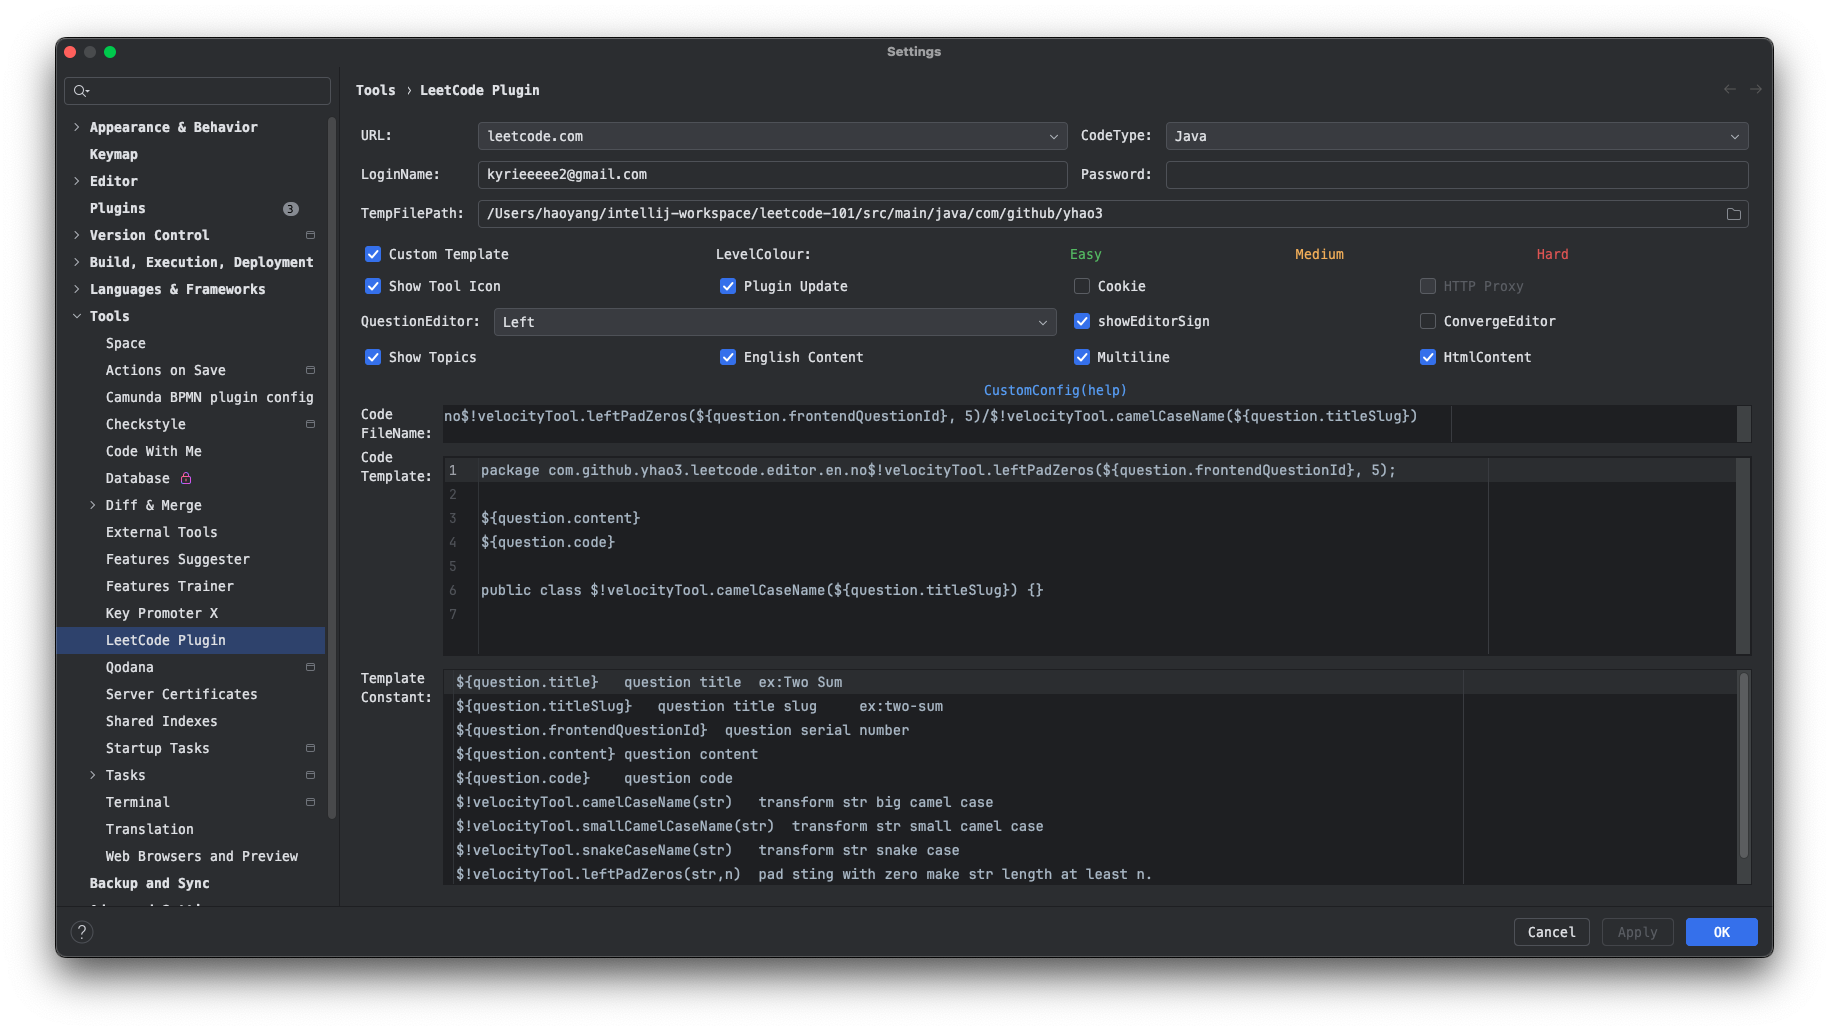The image size is (1829, 1031).
Task: Uncheck the HtmlContent checkbox
Action: [x=1428, y=357]
